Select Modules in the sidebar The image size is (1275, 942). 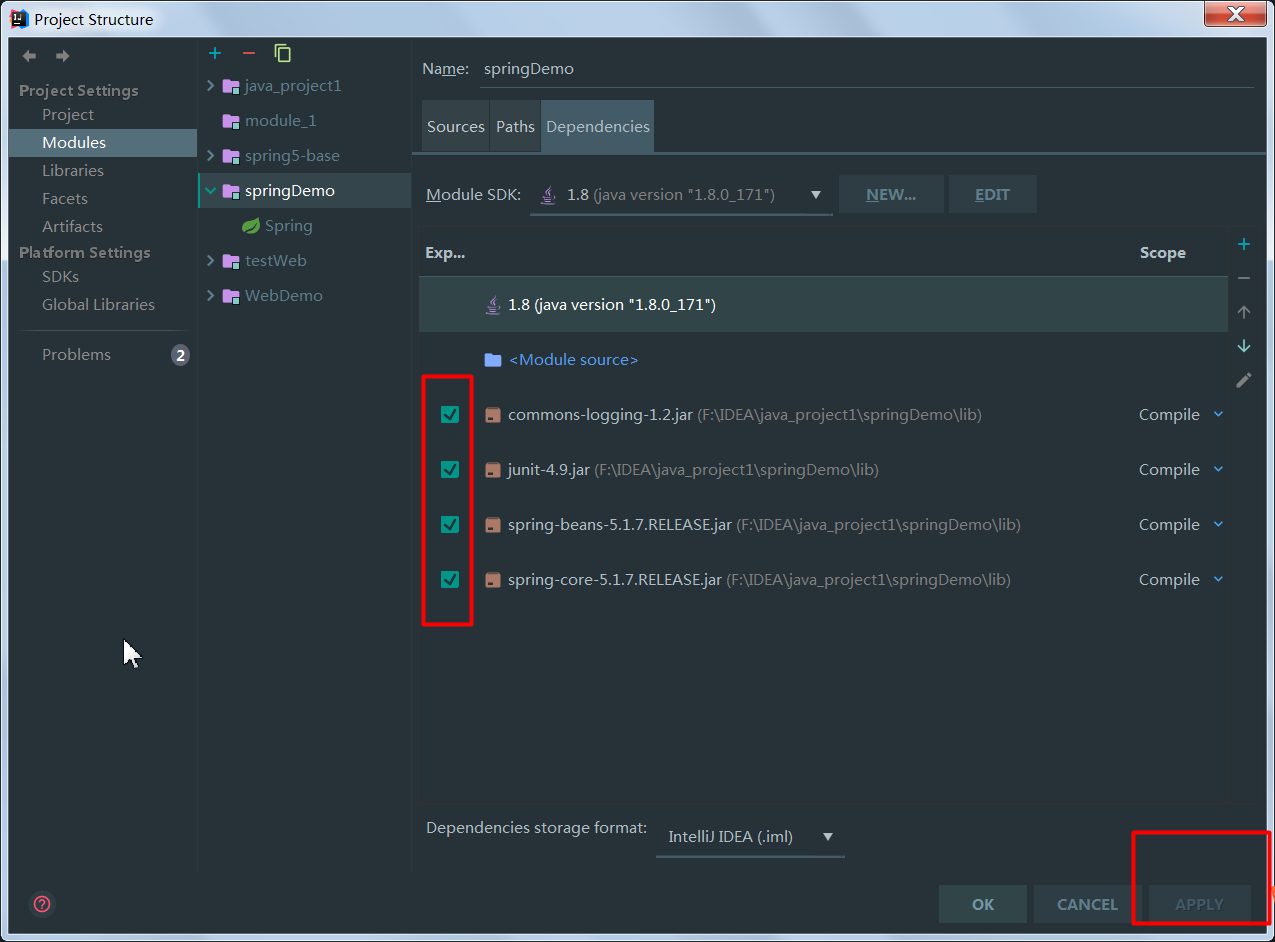(103, 143)
